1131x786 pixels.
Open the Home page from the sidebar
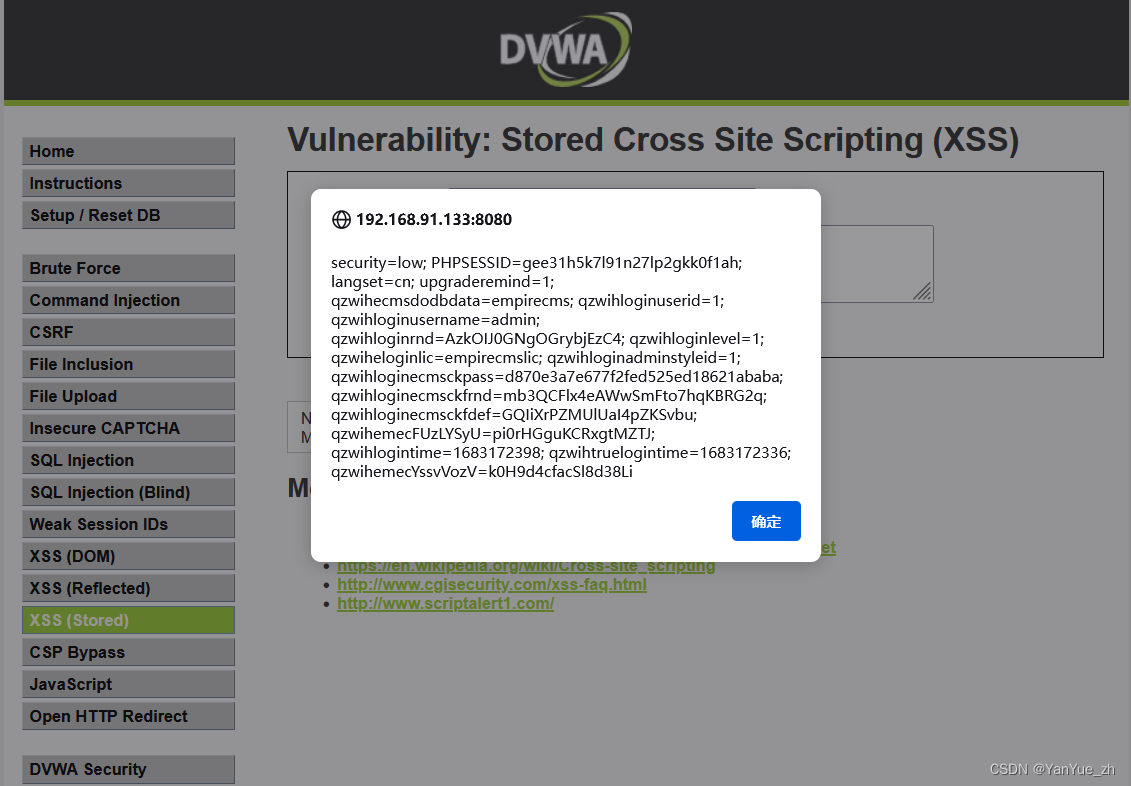point(128,151)
